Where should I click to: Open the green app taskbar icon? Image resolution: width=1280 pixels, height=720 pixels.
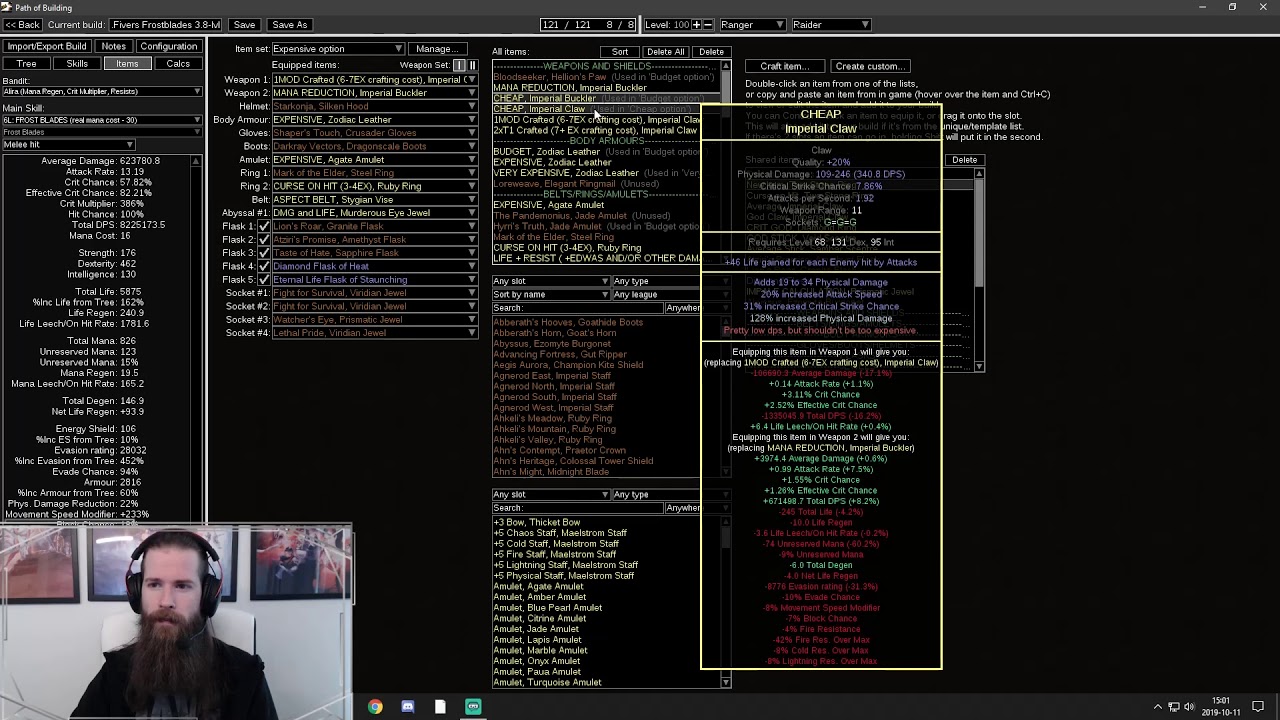(x=473, y=707)
